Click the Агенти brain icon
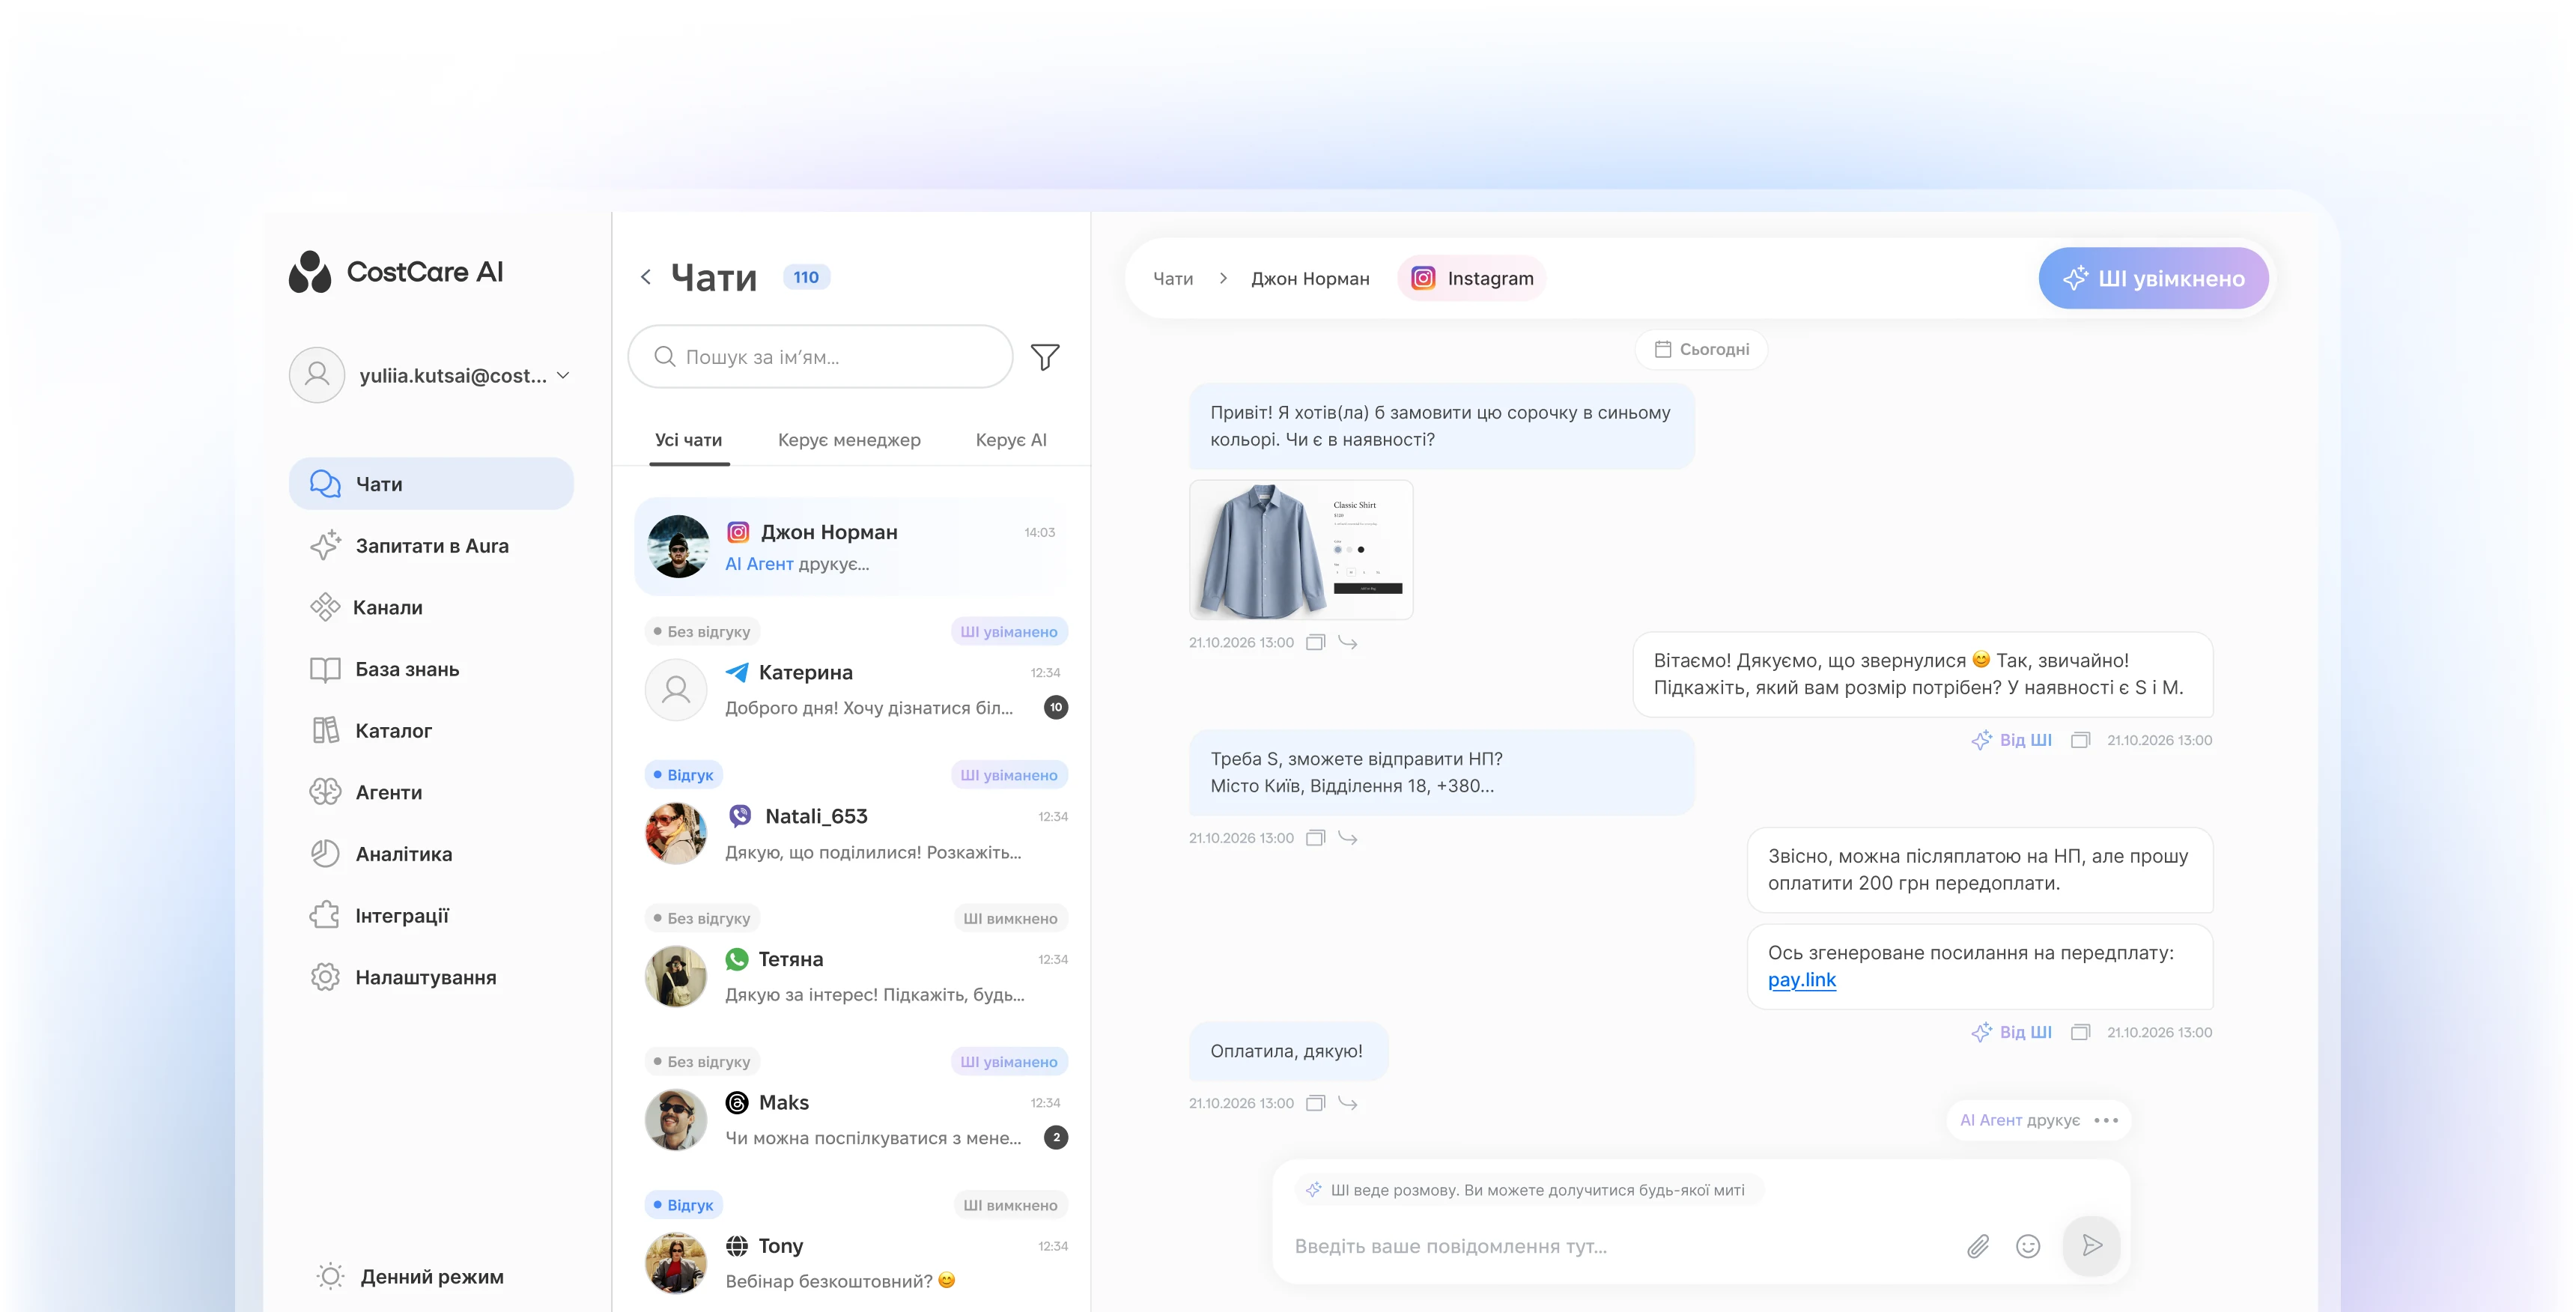This screenshot has height=1312, width=2576. coord(325,792)
